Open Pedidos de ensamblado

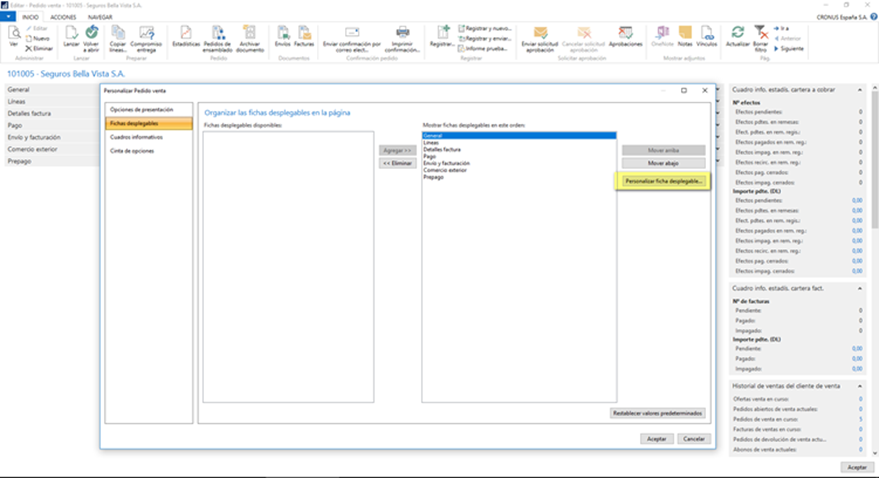tap(218, 38)
